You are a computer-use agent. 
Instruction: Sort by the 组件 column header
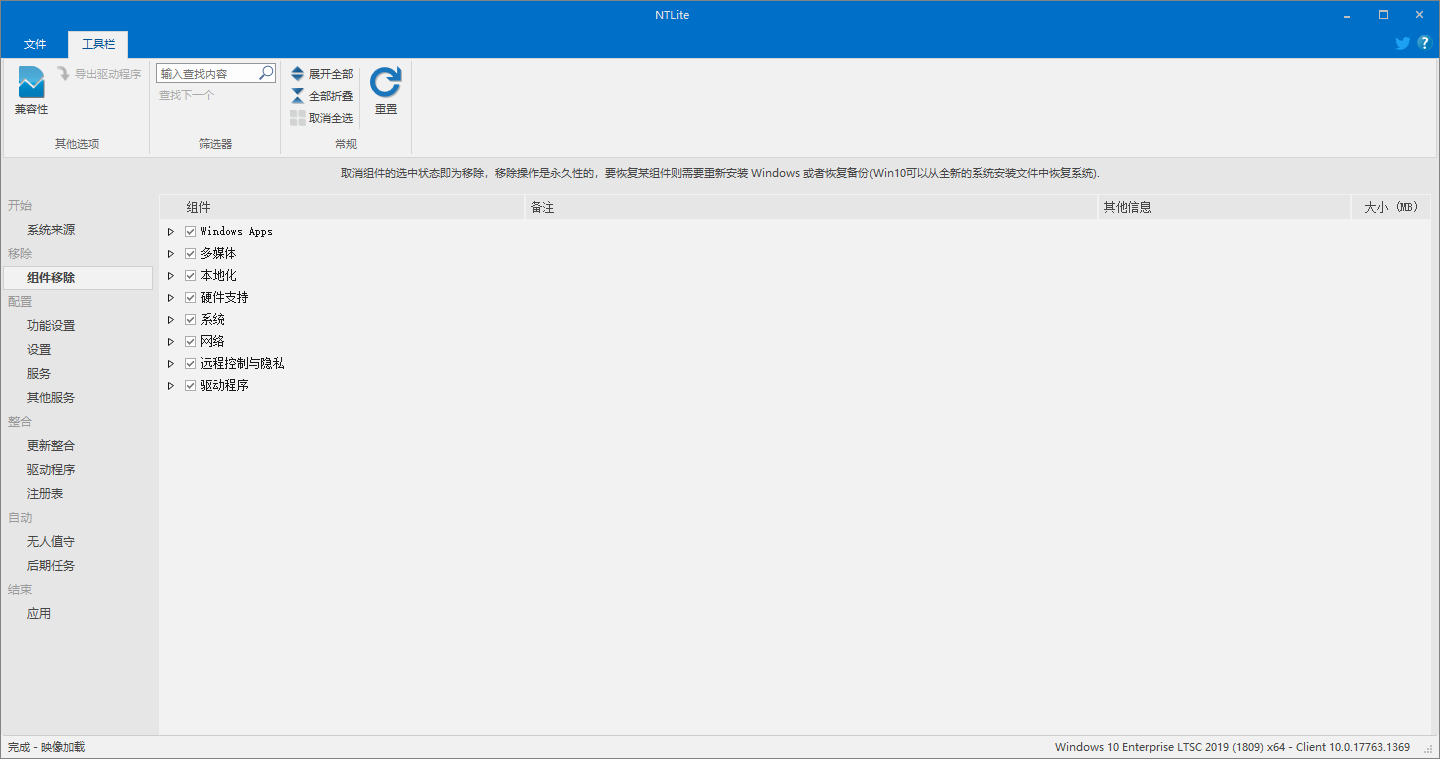pos(342,207)
